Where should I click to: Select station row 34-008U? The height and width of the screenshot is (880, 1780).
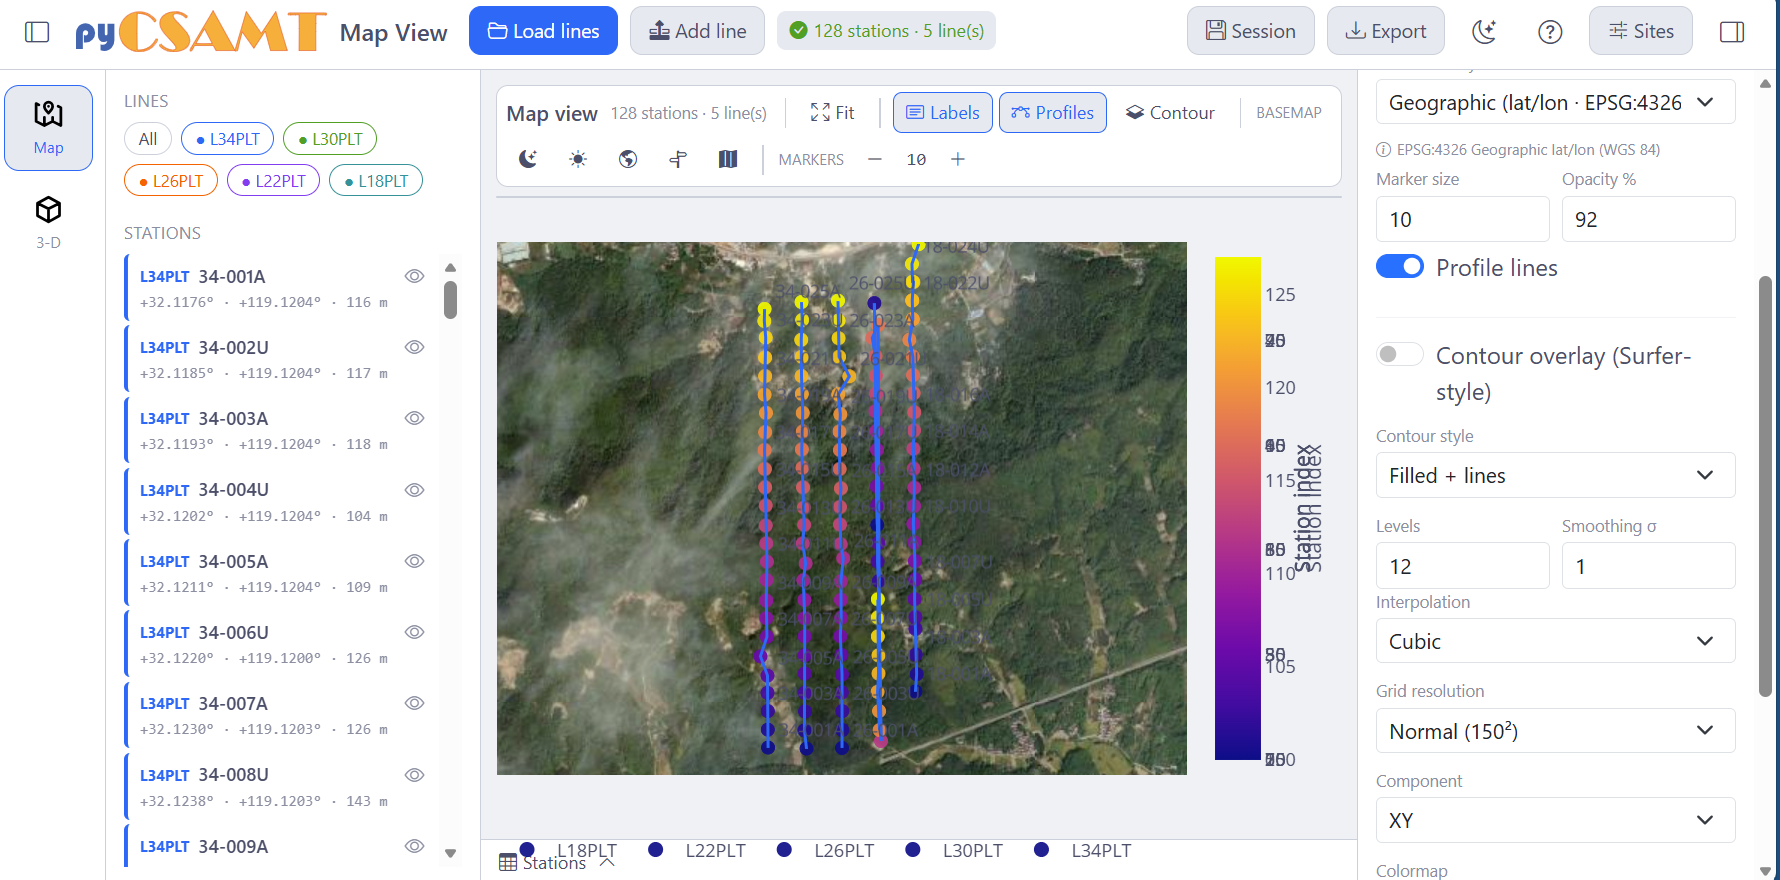pos(281,787)
